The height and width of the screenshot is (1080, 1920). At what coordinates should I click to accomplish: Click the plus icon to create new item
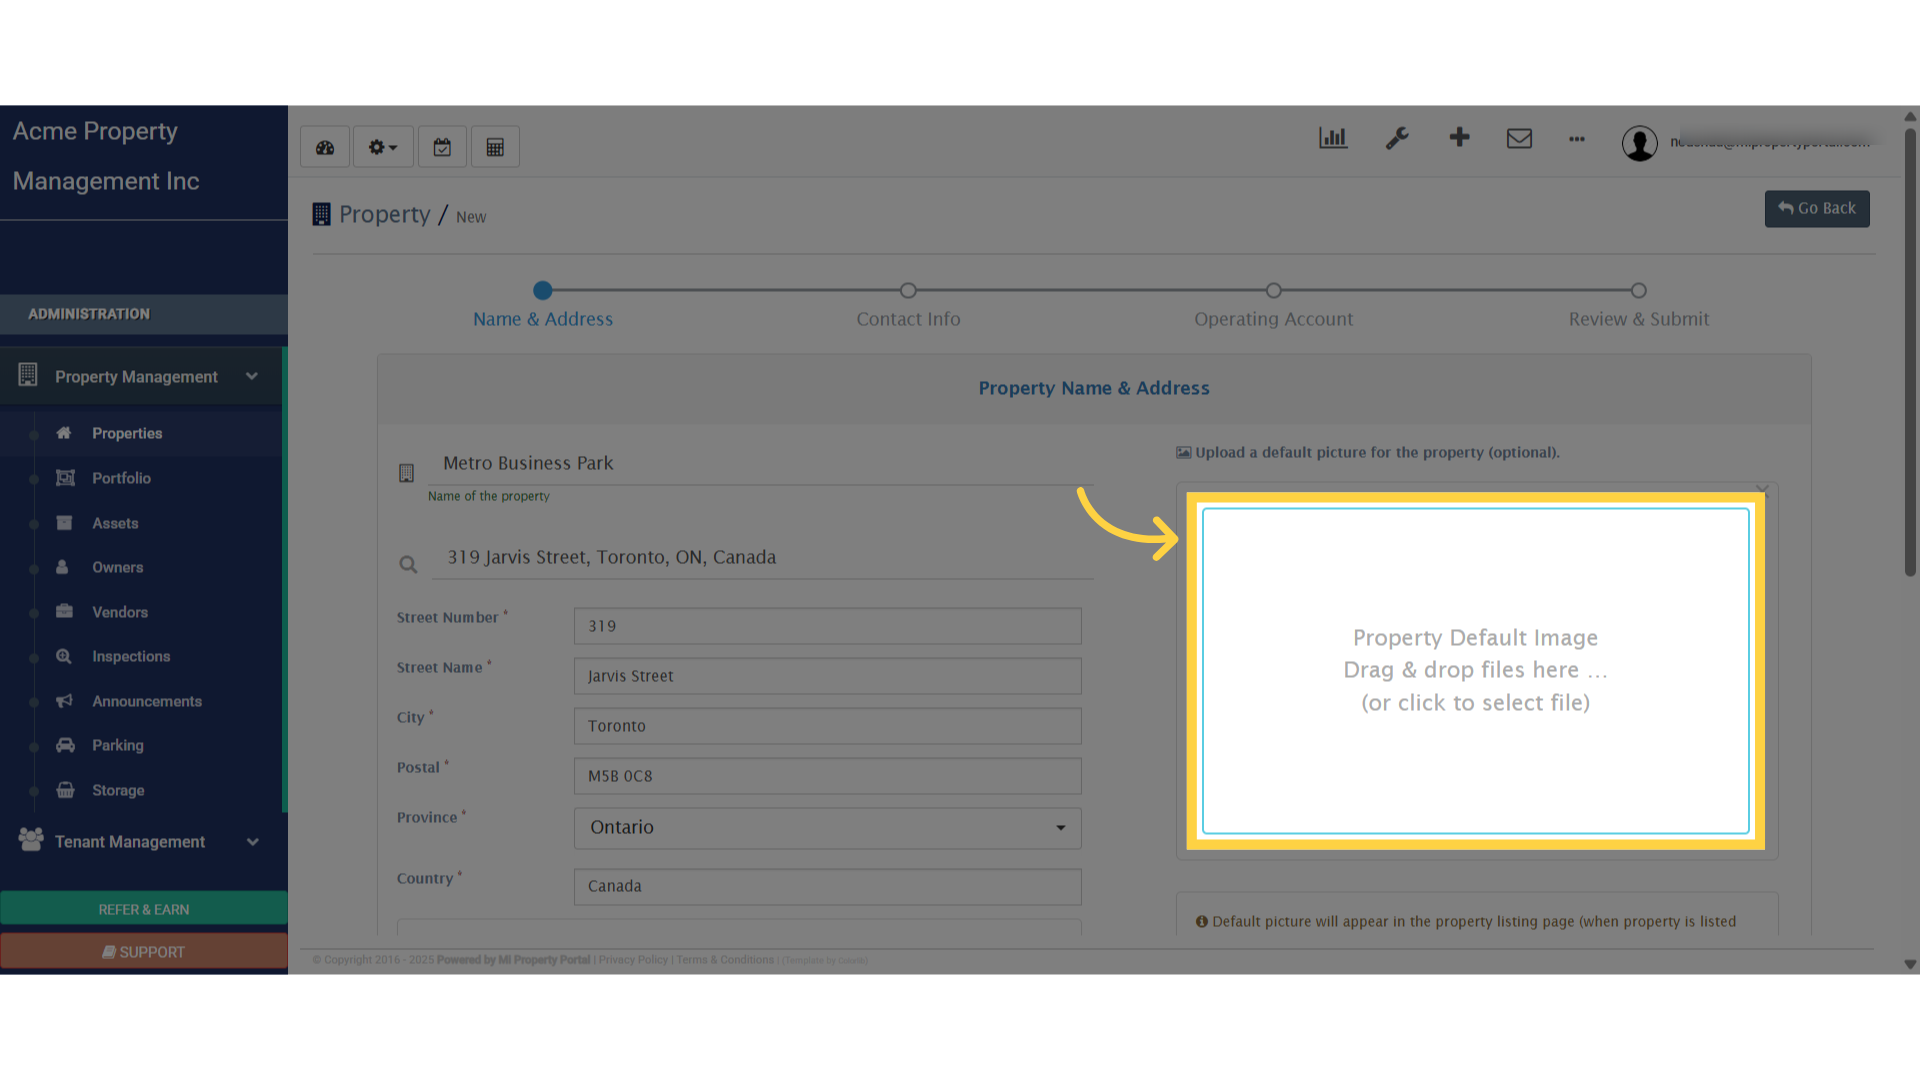pos(1459,138)
